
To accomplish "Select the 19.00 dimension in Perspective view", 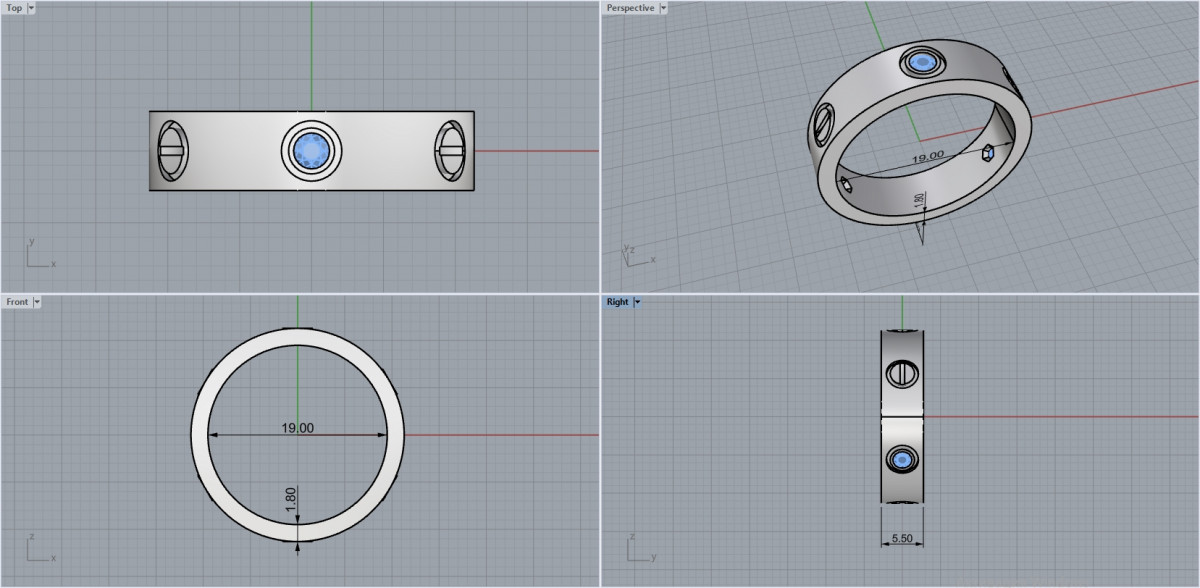I will (928, 157).
